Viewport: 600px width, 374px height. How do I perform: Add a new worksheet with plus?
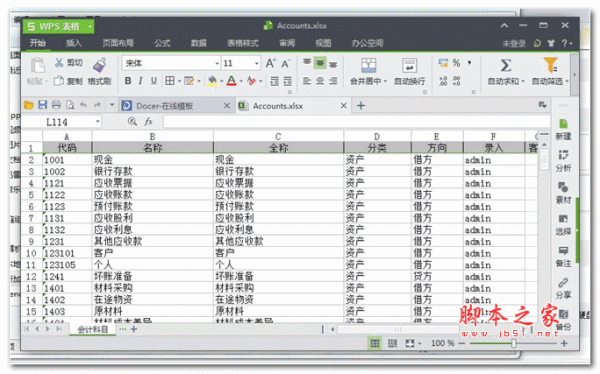134,329
